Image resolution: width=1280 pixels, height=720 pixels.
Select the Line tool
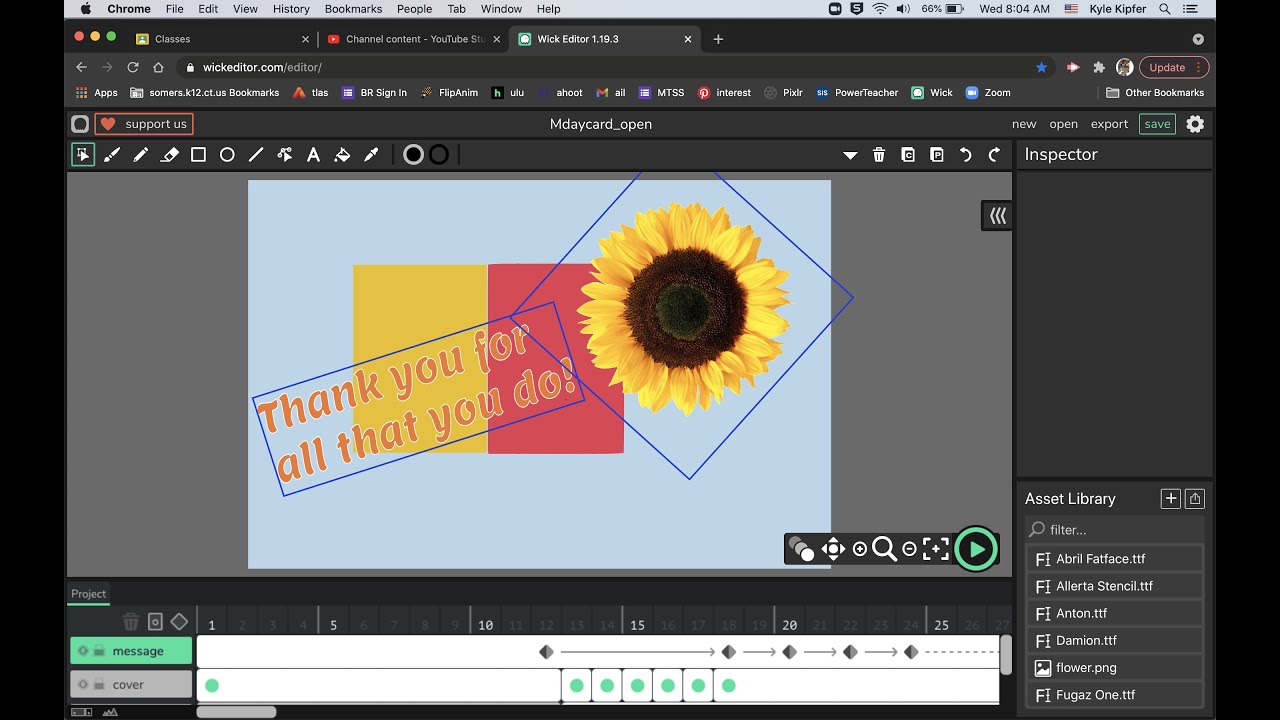click(x=256, y=155)
